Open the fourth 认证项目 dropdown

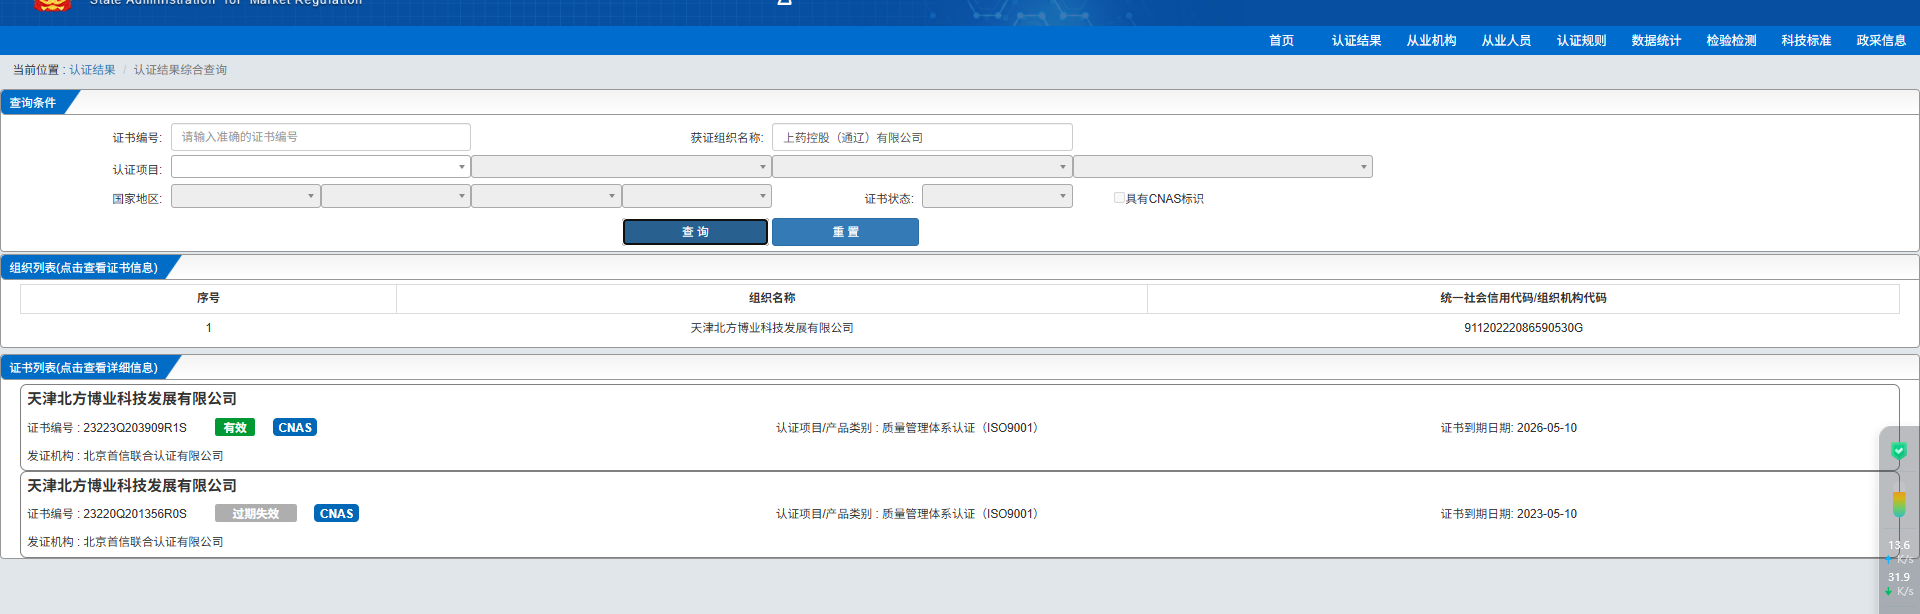1223,167
